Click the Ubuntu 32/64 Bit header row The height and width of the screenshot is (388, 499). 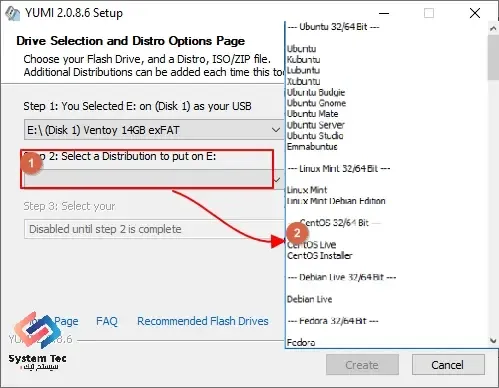pos(333,27)
